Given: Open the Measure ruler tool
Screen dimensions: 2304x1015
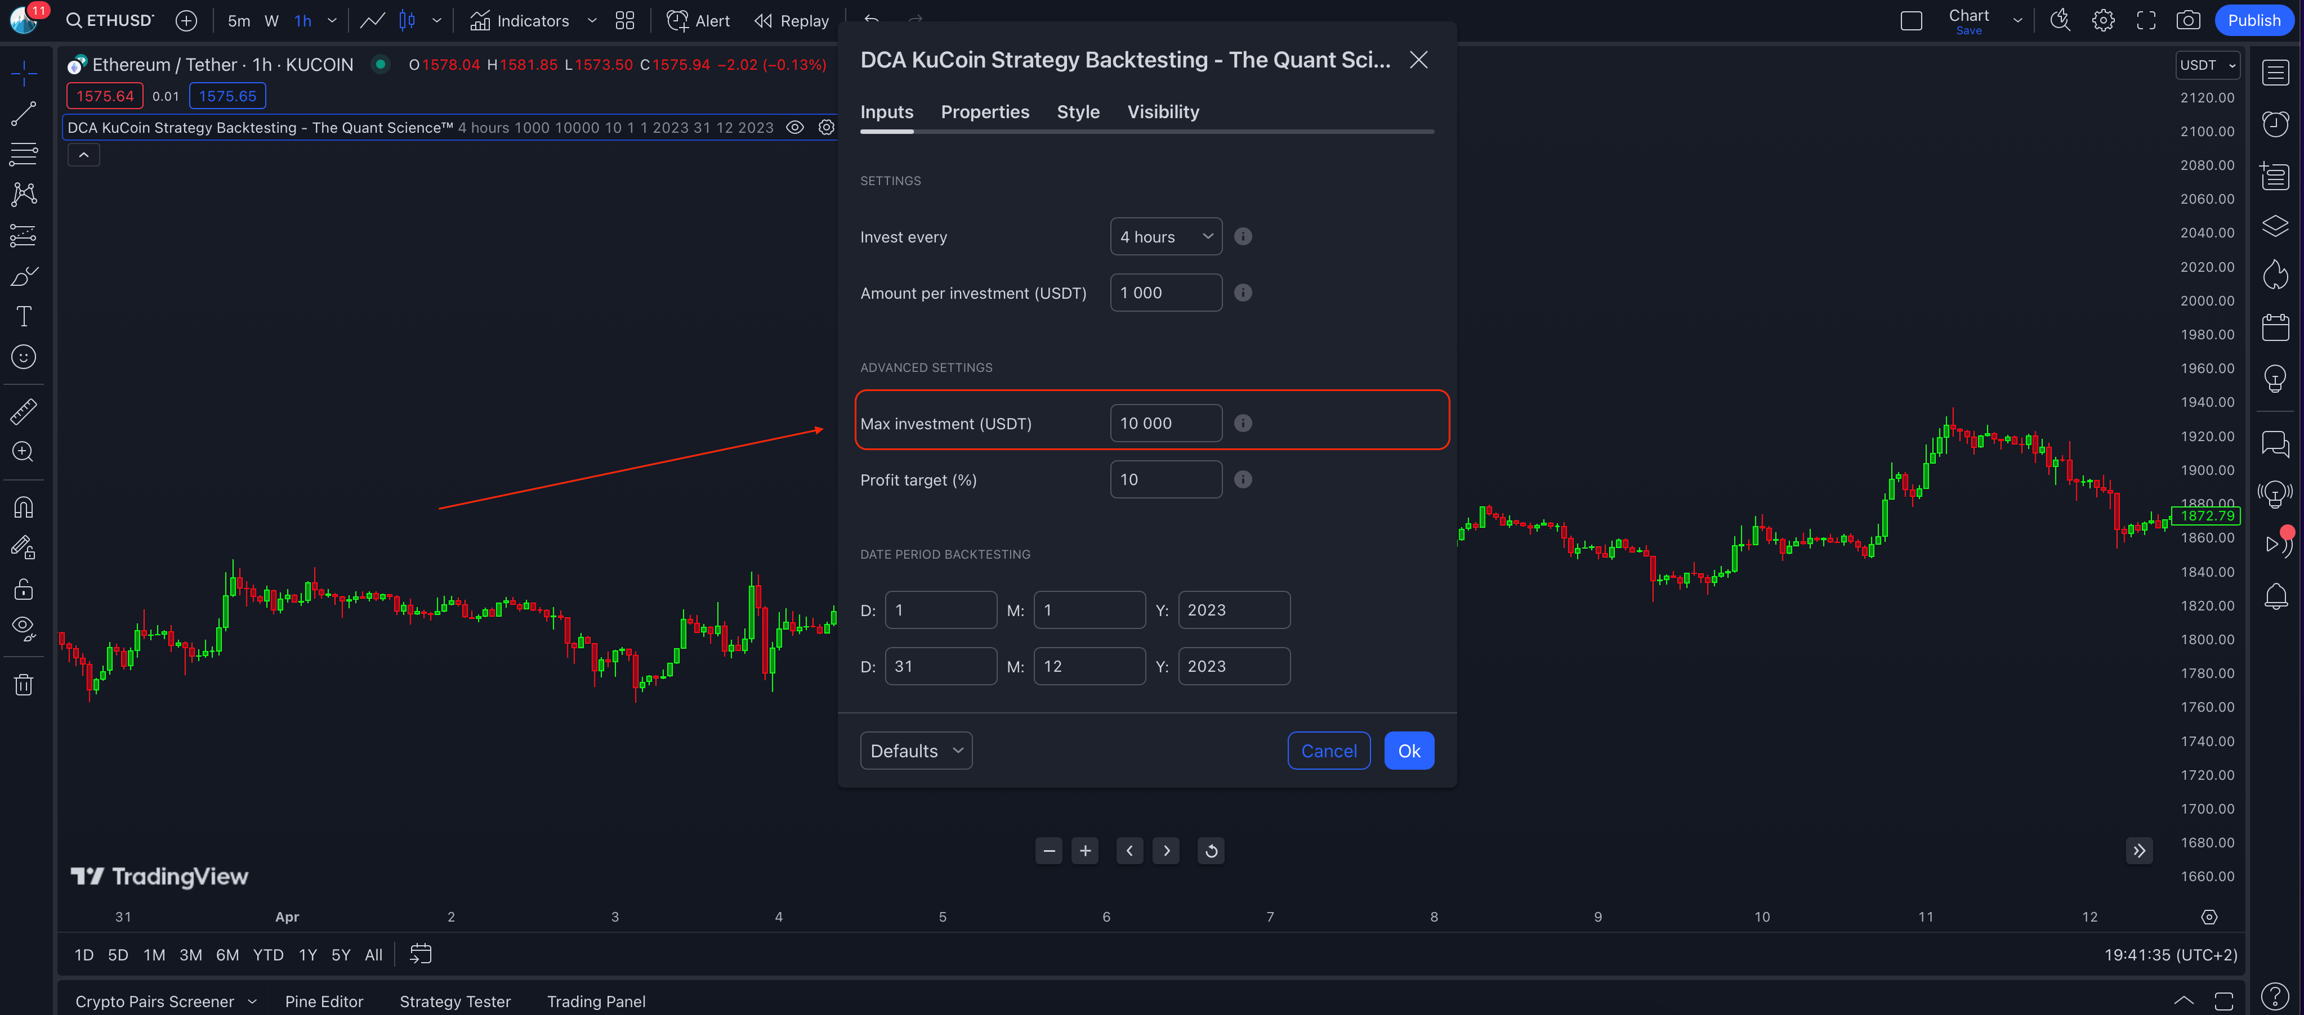Looking at the screenshot, I should point(24,411).
